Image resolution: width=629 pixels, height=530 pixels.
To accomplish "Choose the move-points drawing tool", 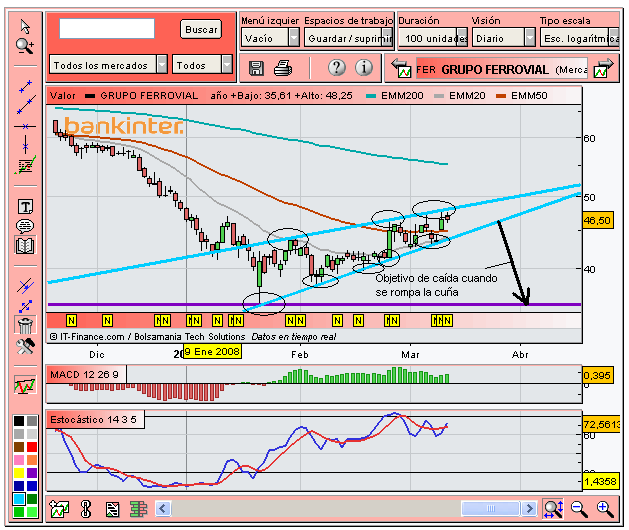I will click(x=25, y=307).
